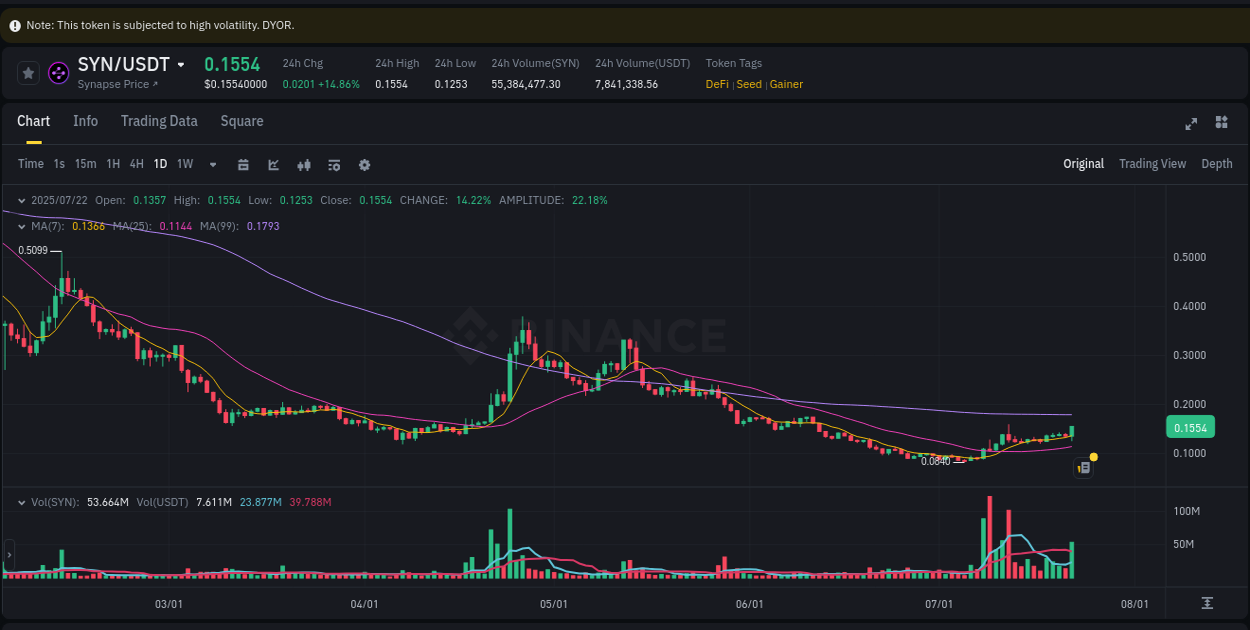
Task: Open the chart settings gear icon
Action: (364, 164)
